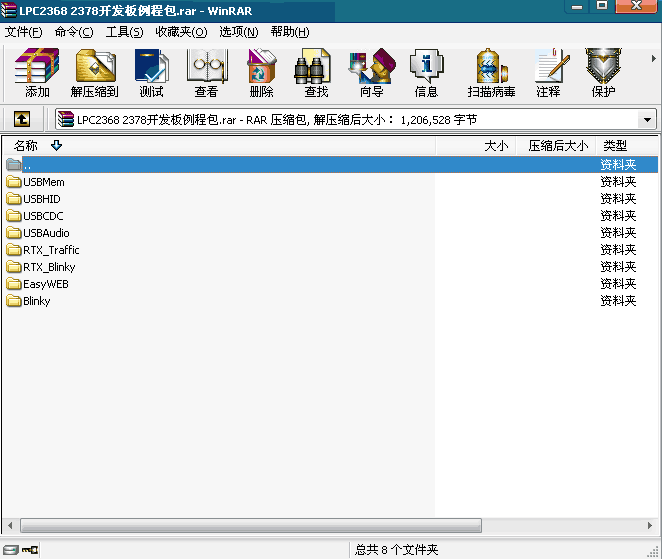Show more toolbar buttons via right arrow
The width and height of the screenshot is (662, 559).
pos(654,59)
